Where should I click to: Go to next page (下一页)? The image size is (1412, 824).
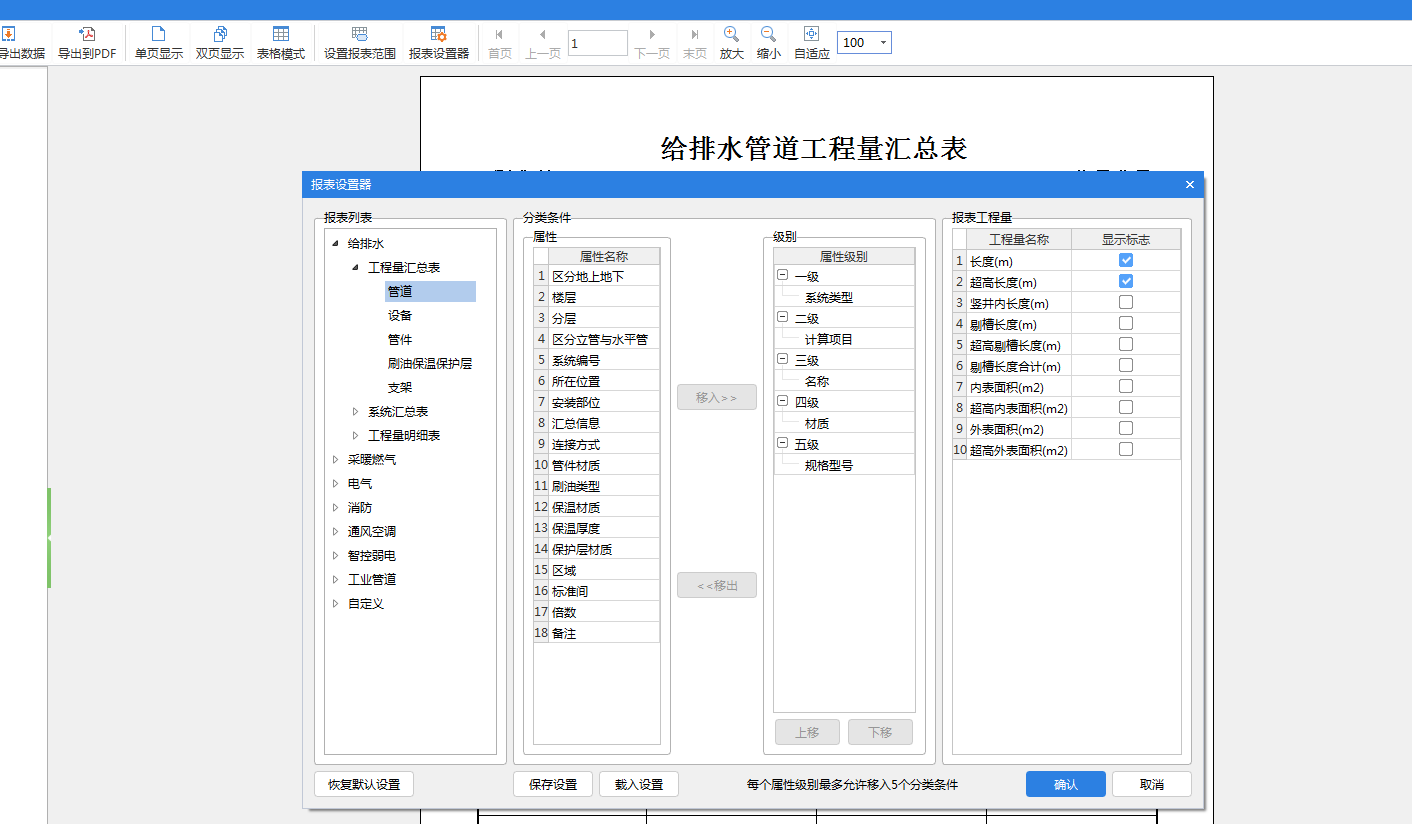[652, 43]
